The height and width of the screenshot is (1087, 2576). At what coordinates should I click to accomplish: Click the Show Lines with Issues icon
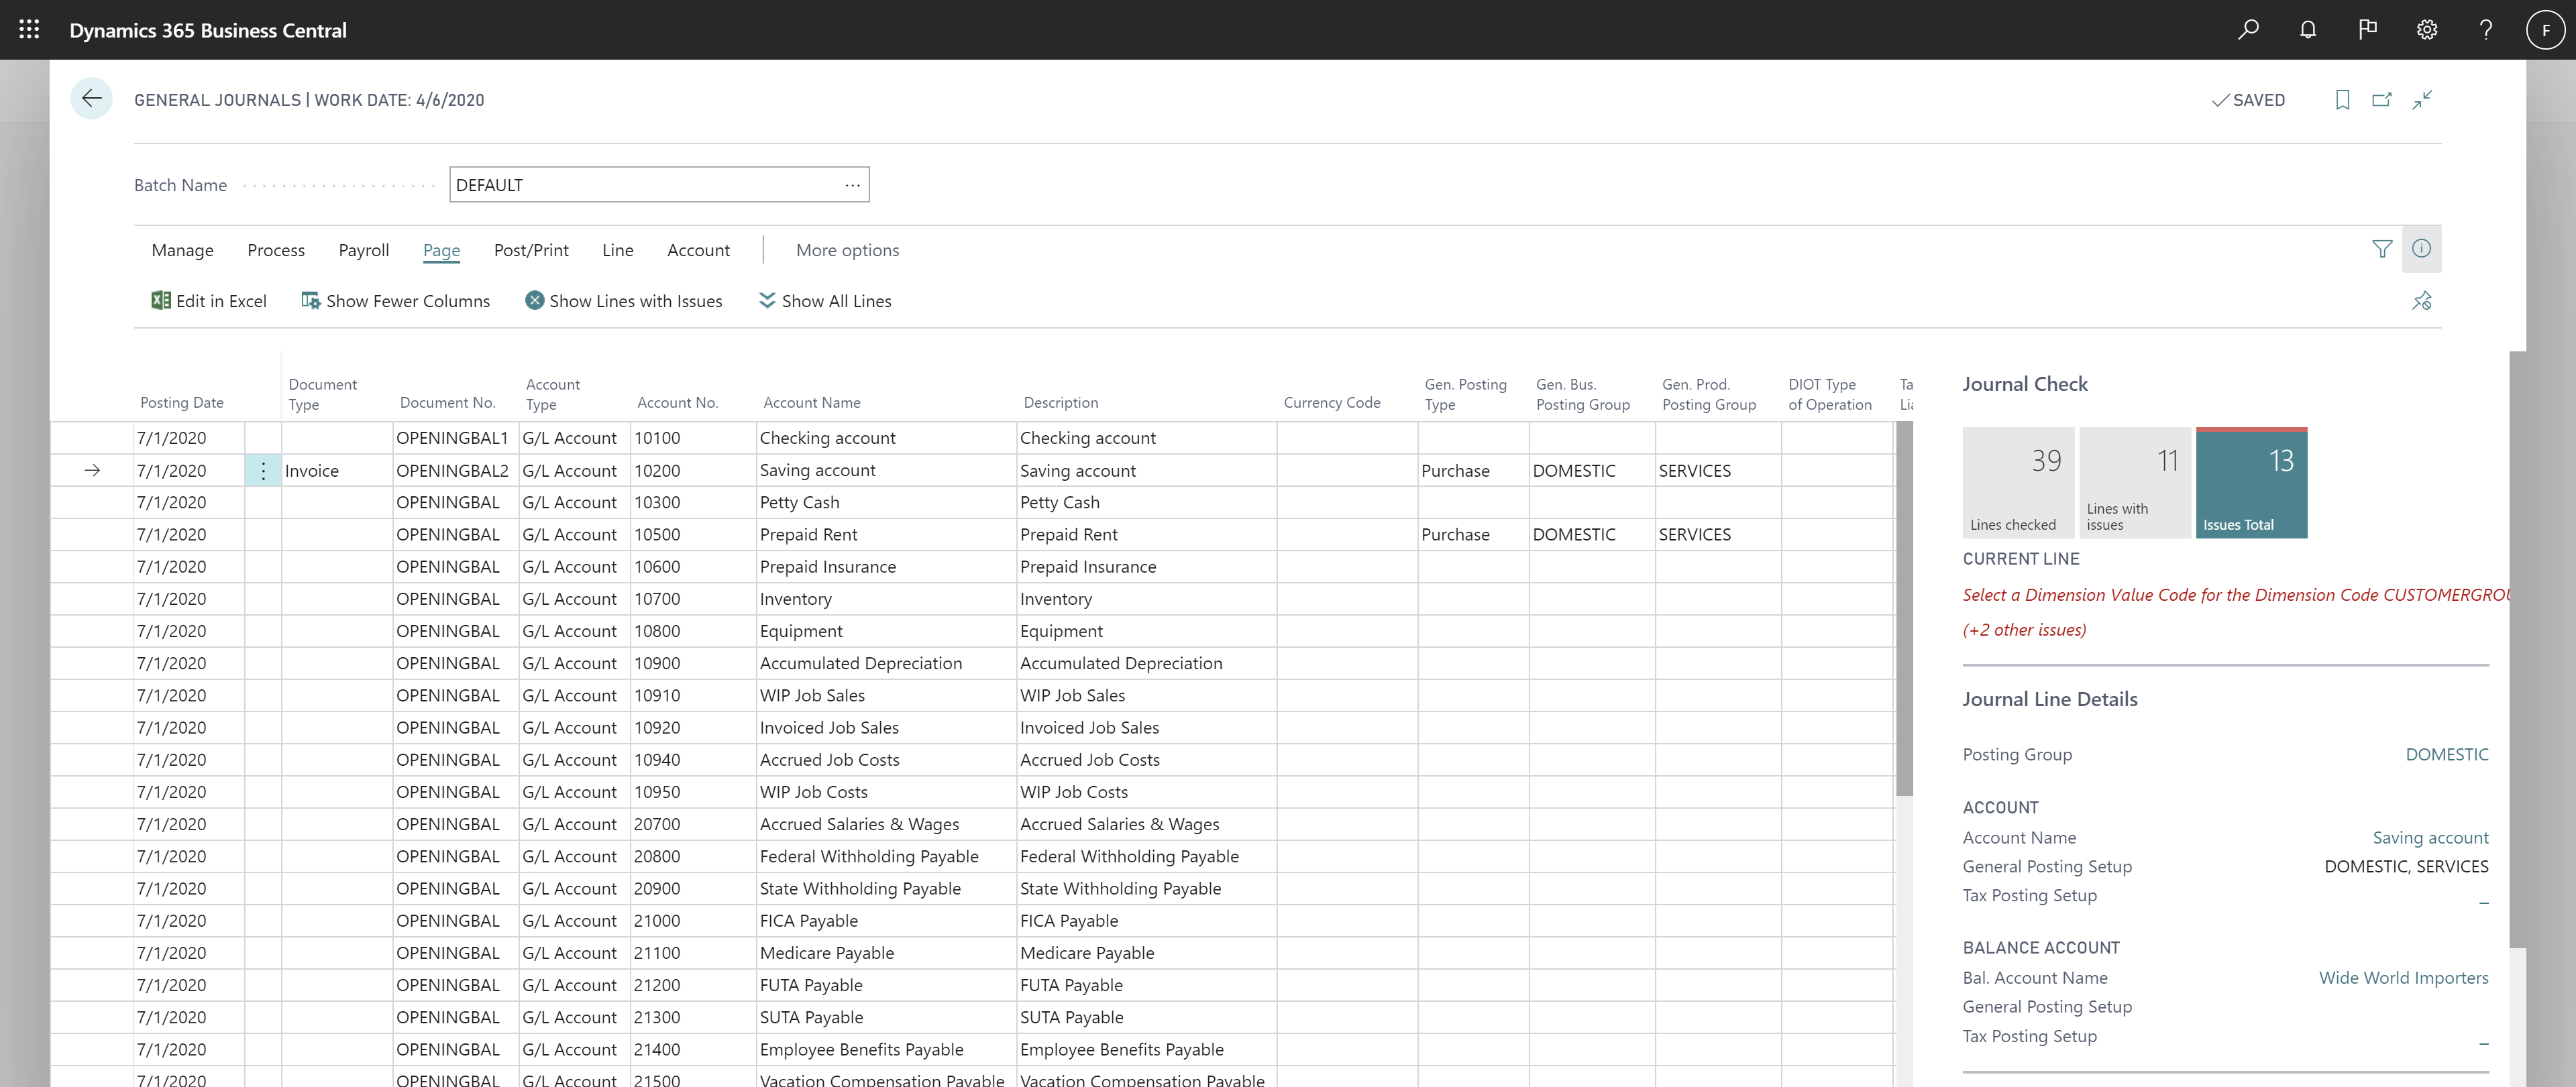point(531,300)
